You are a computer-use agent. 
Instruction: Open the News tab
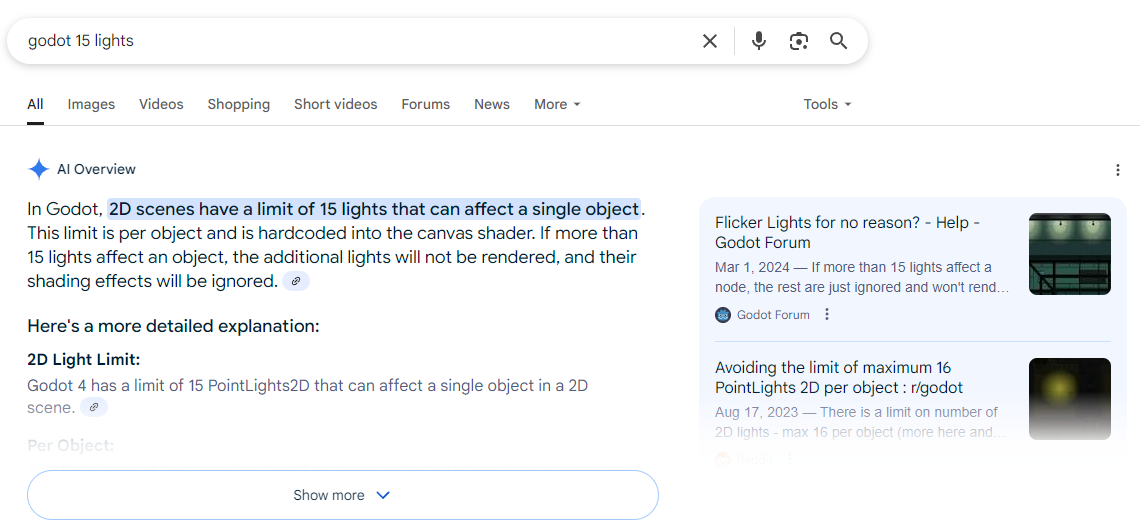(x=491, y=105)
